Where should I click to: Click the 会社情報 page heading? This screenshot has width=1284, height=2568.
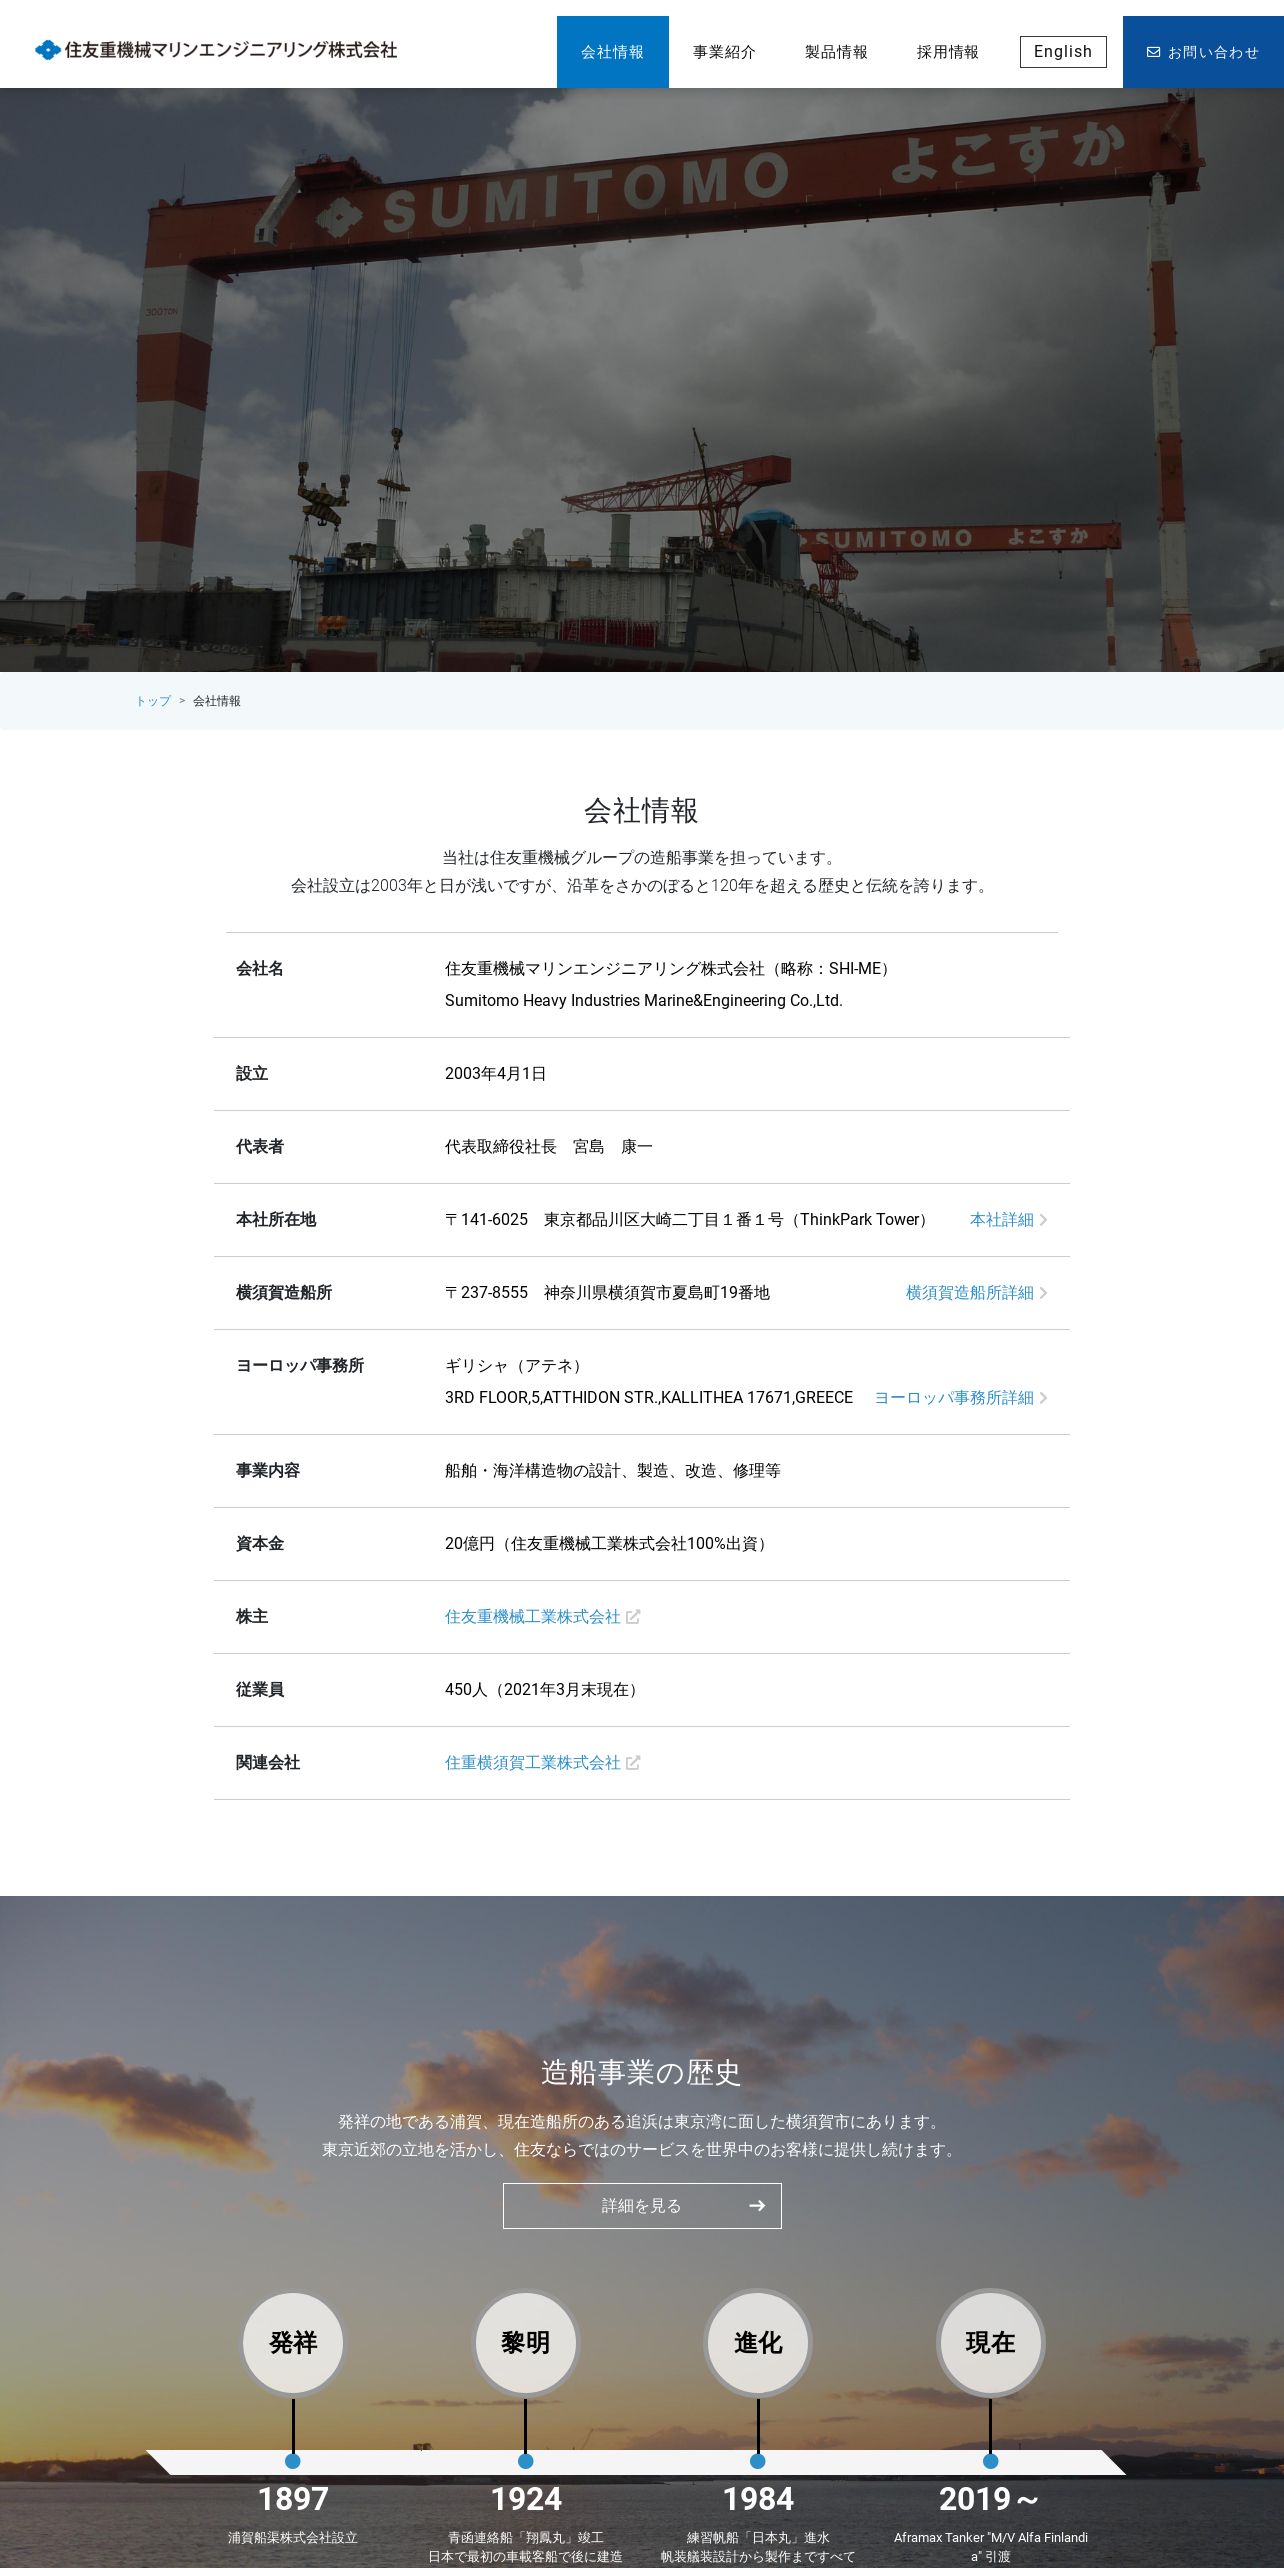click(641, 811)
